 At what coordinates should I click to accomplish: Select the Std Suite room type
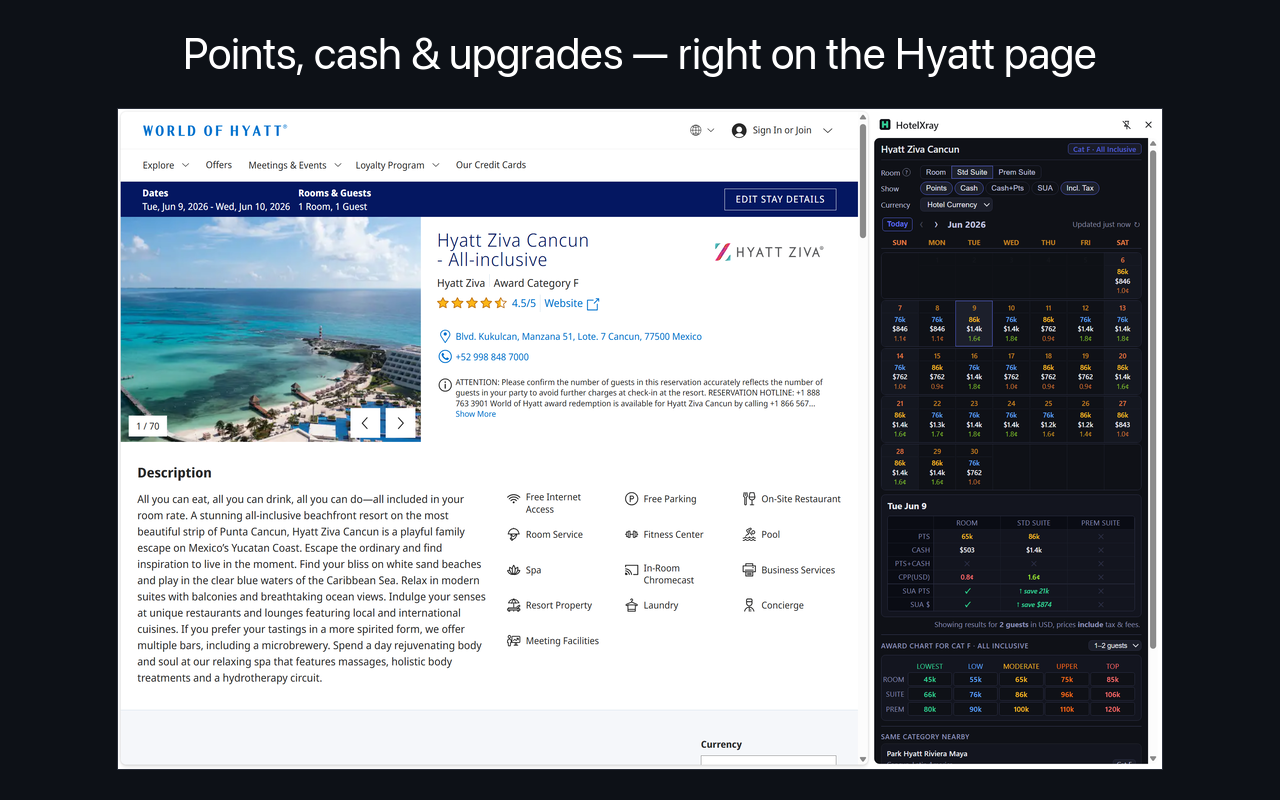coord(971,172)
